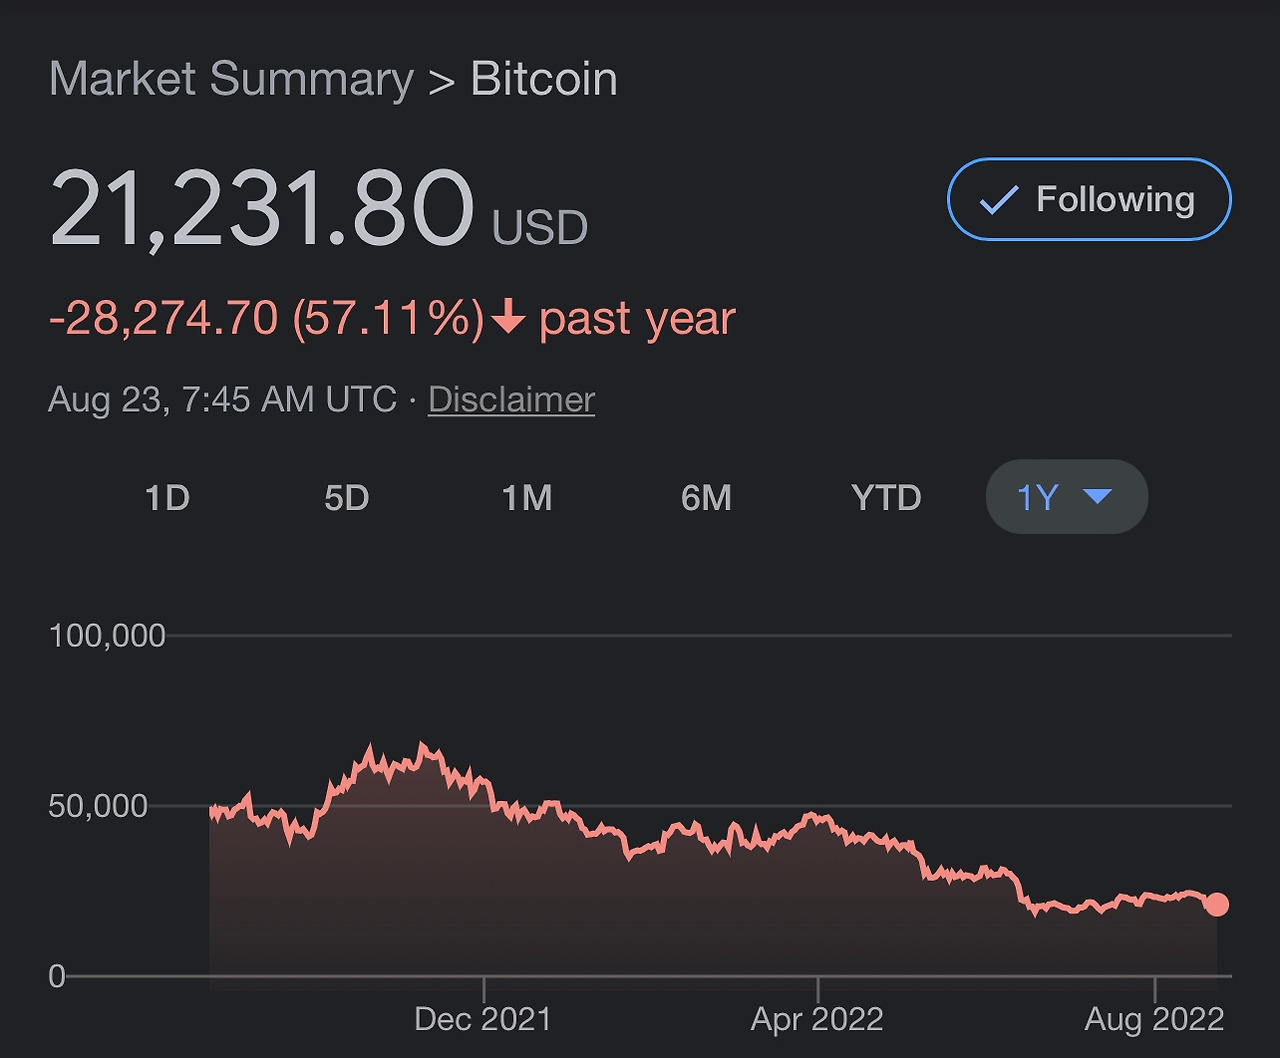Click the checkmark icon in Following

click(x=998, y=200)
